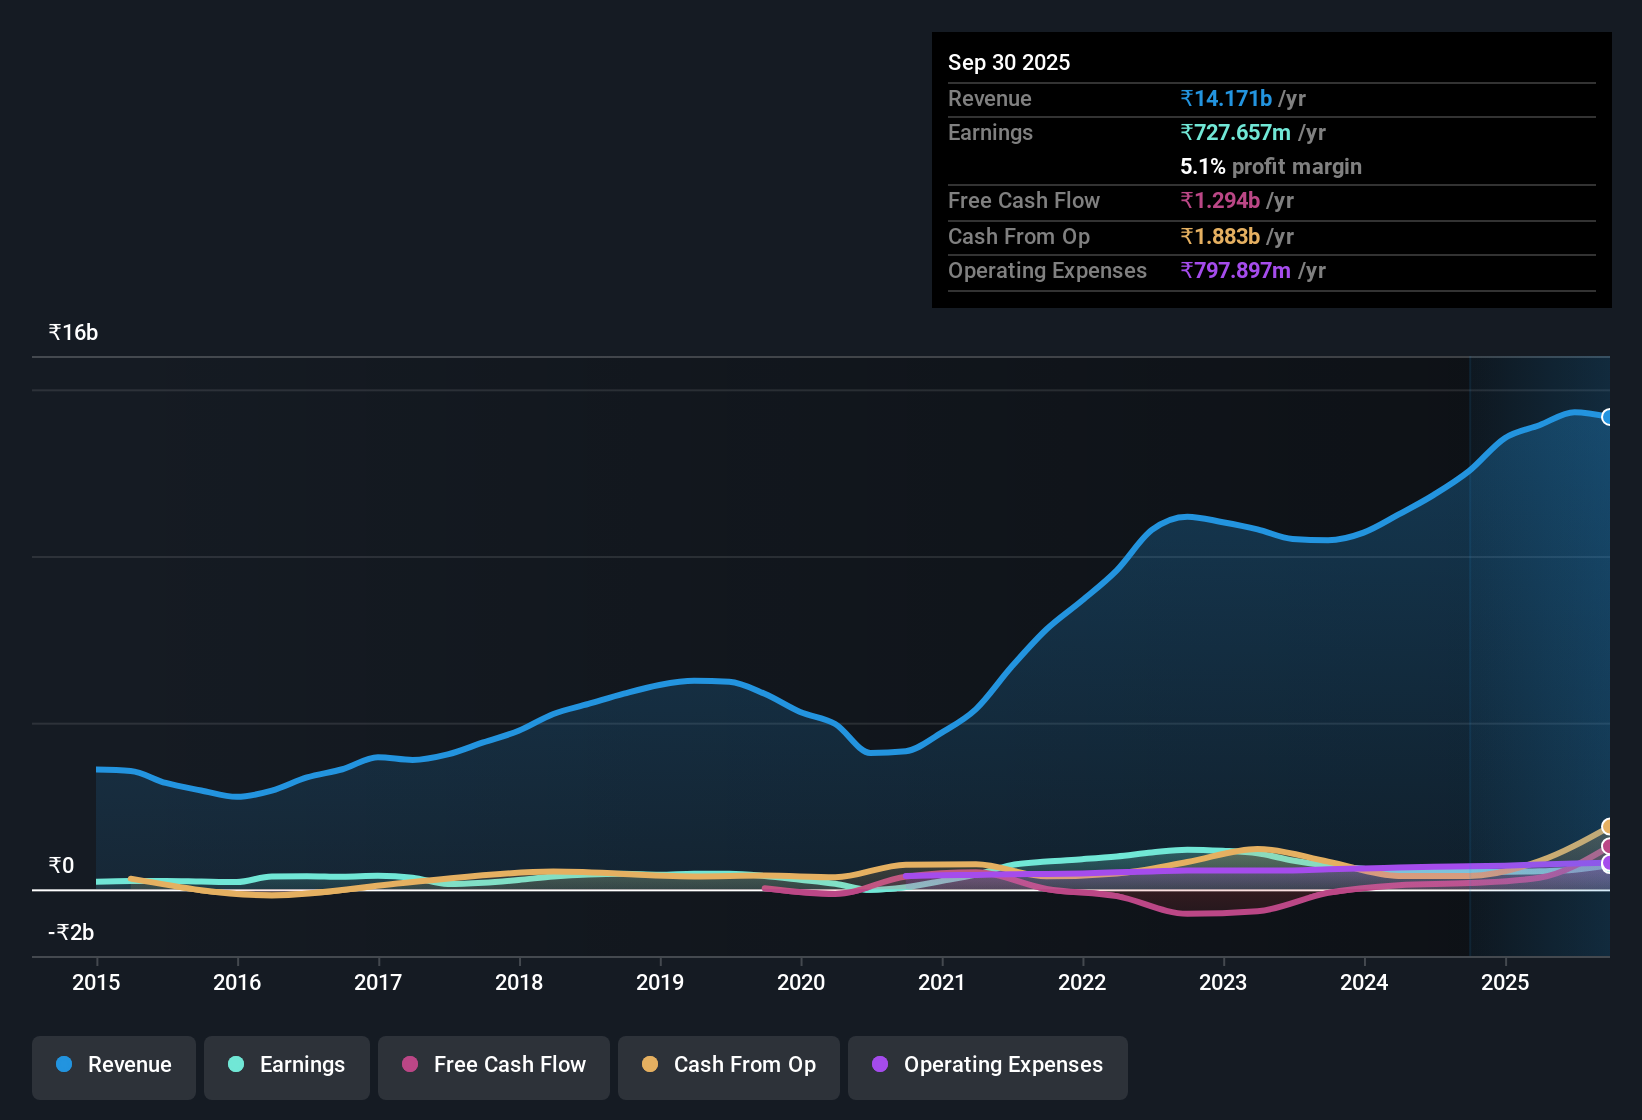Screen dimensions: 1642x1120
Task: Click the orange Cash From Op legend dot
Action: tap(650, 1065)
